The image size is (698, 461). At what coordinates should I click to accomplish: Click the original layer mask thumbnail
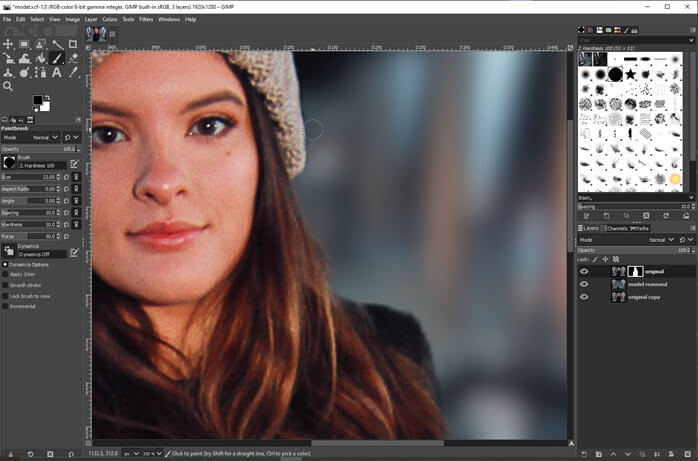(635, 271)
